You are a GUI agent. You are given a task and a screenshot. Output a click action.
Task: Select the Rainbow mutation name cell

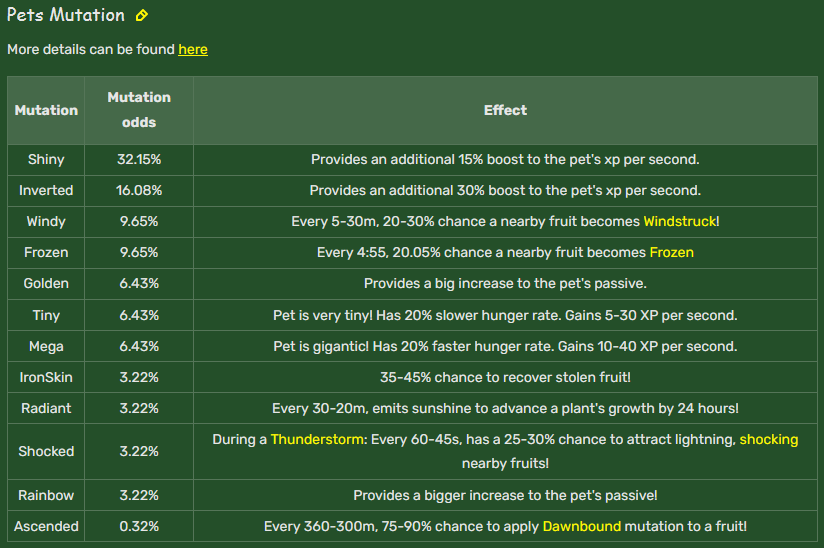point(46,495)
